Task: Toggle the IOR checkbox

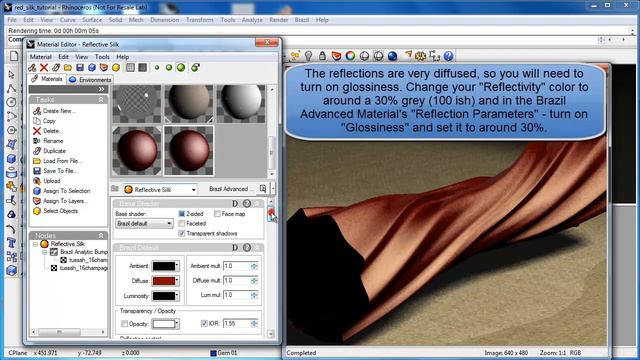Action: [204, 323]
